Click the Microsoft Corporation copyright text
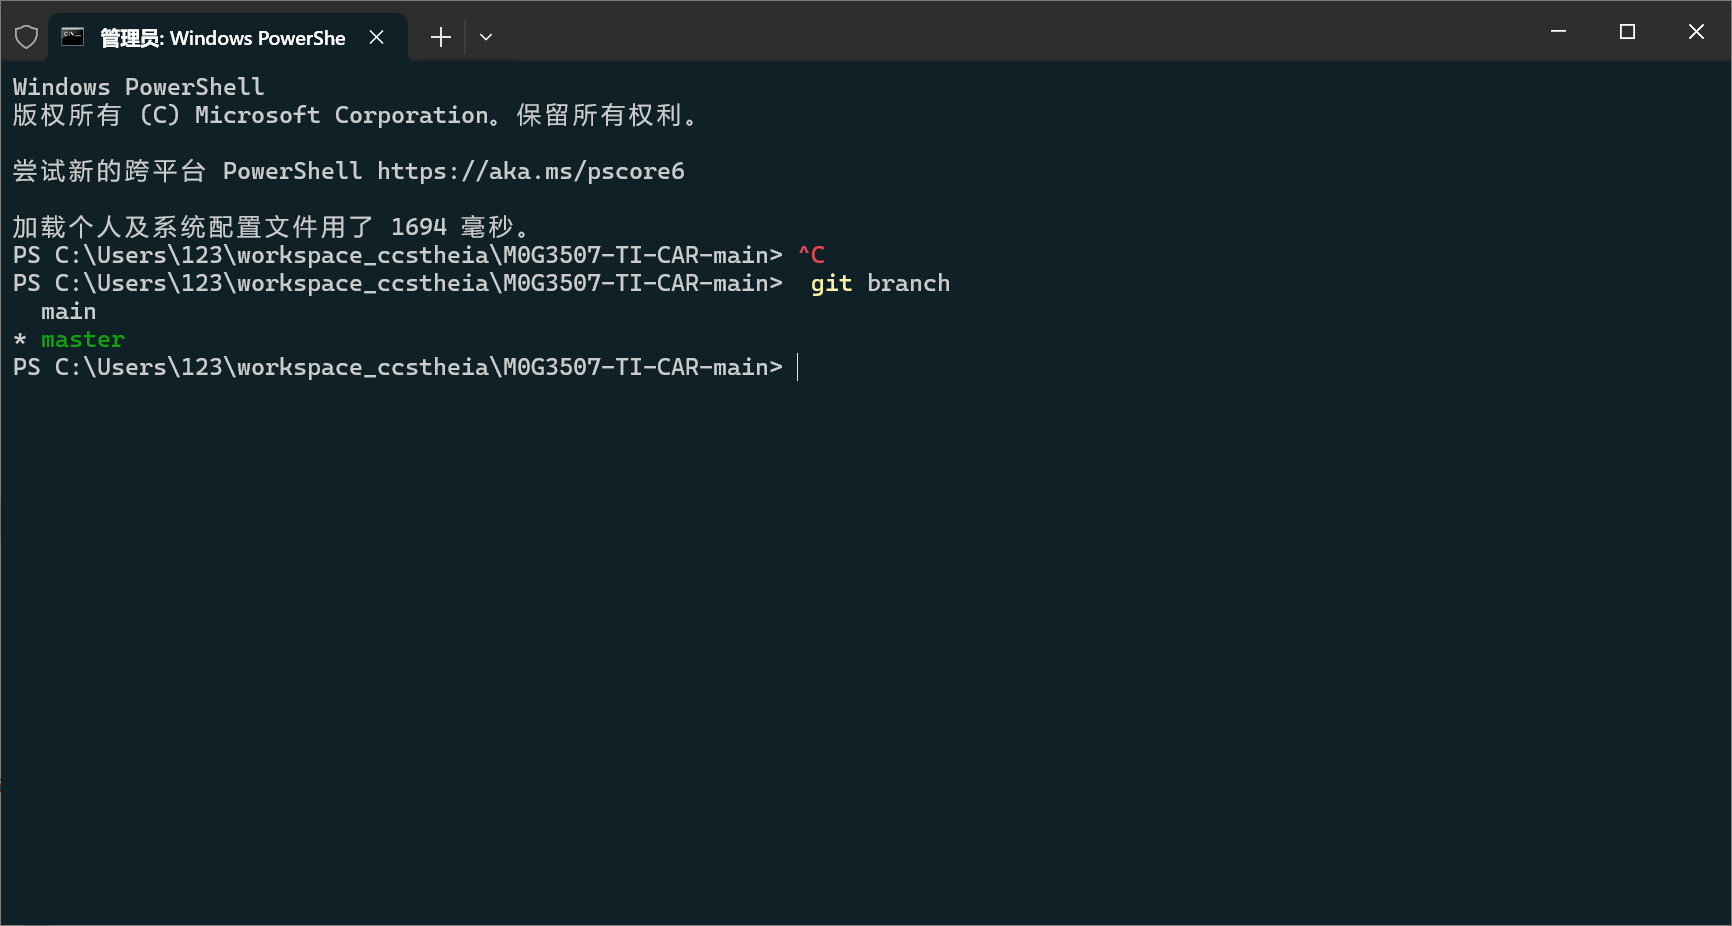Image resolution: width=1732 pixels, height=926 pixels. coord(341,116)
